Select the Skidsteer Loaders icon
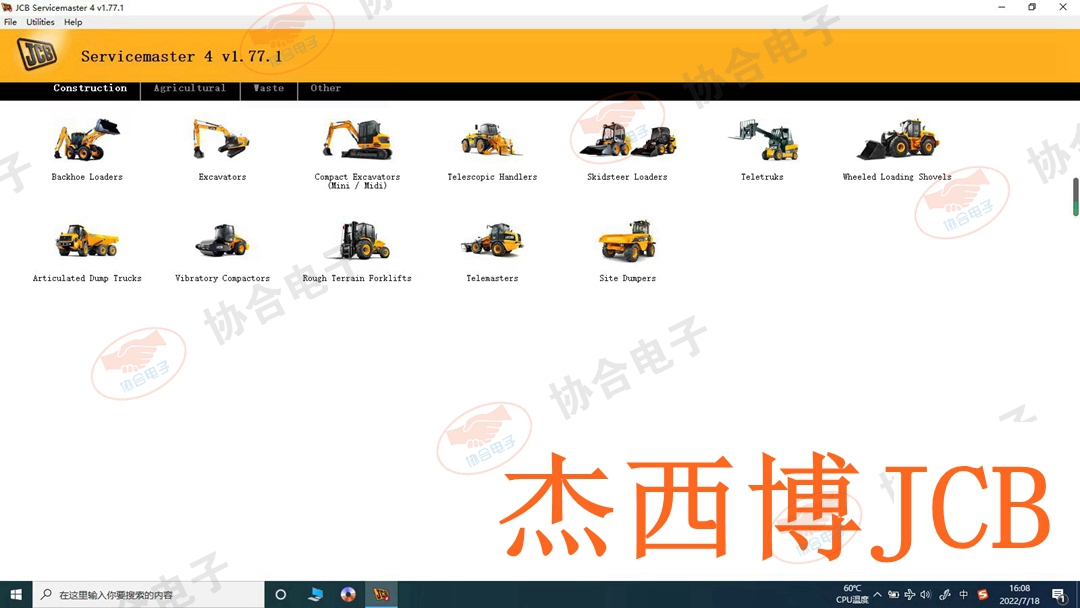Viewport: 1080px width, 608px height. [x=627, y=140]
